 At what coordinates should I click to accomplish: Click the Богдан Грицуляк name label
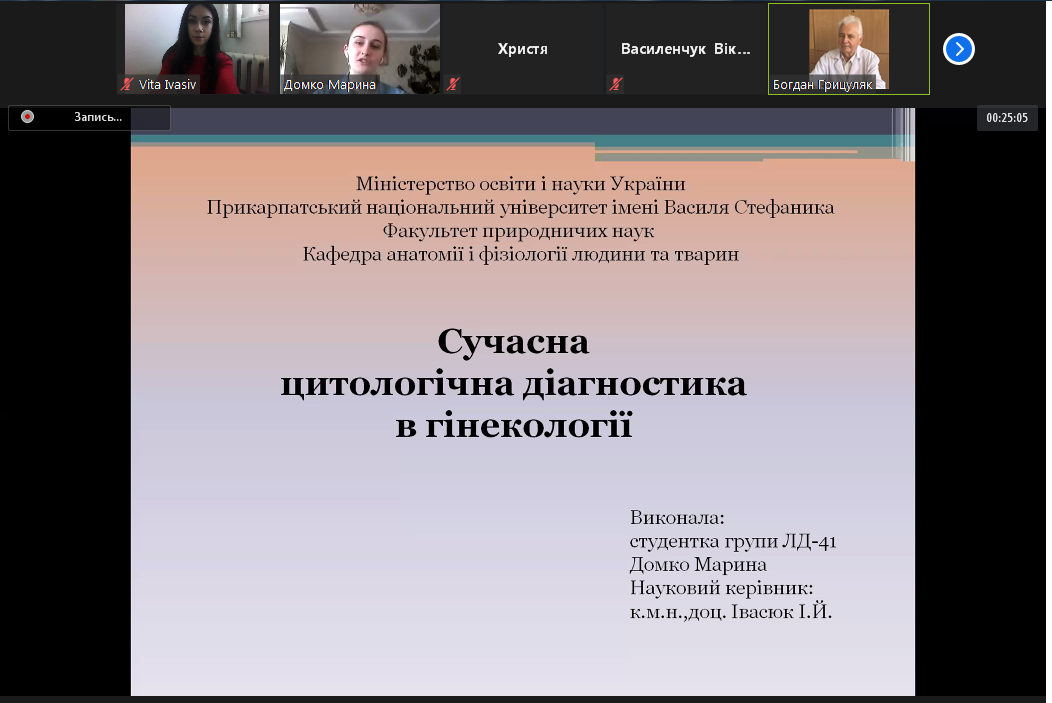coord(822,85)
